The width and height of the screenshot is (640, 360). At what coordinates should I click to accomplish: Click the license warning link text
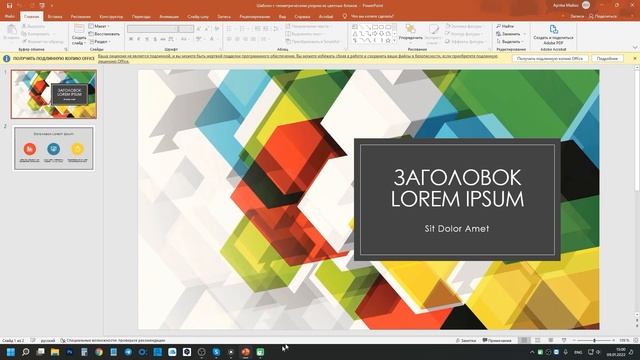pyautogui.click(x=298, y=58)
